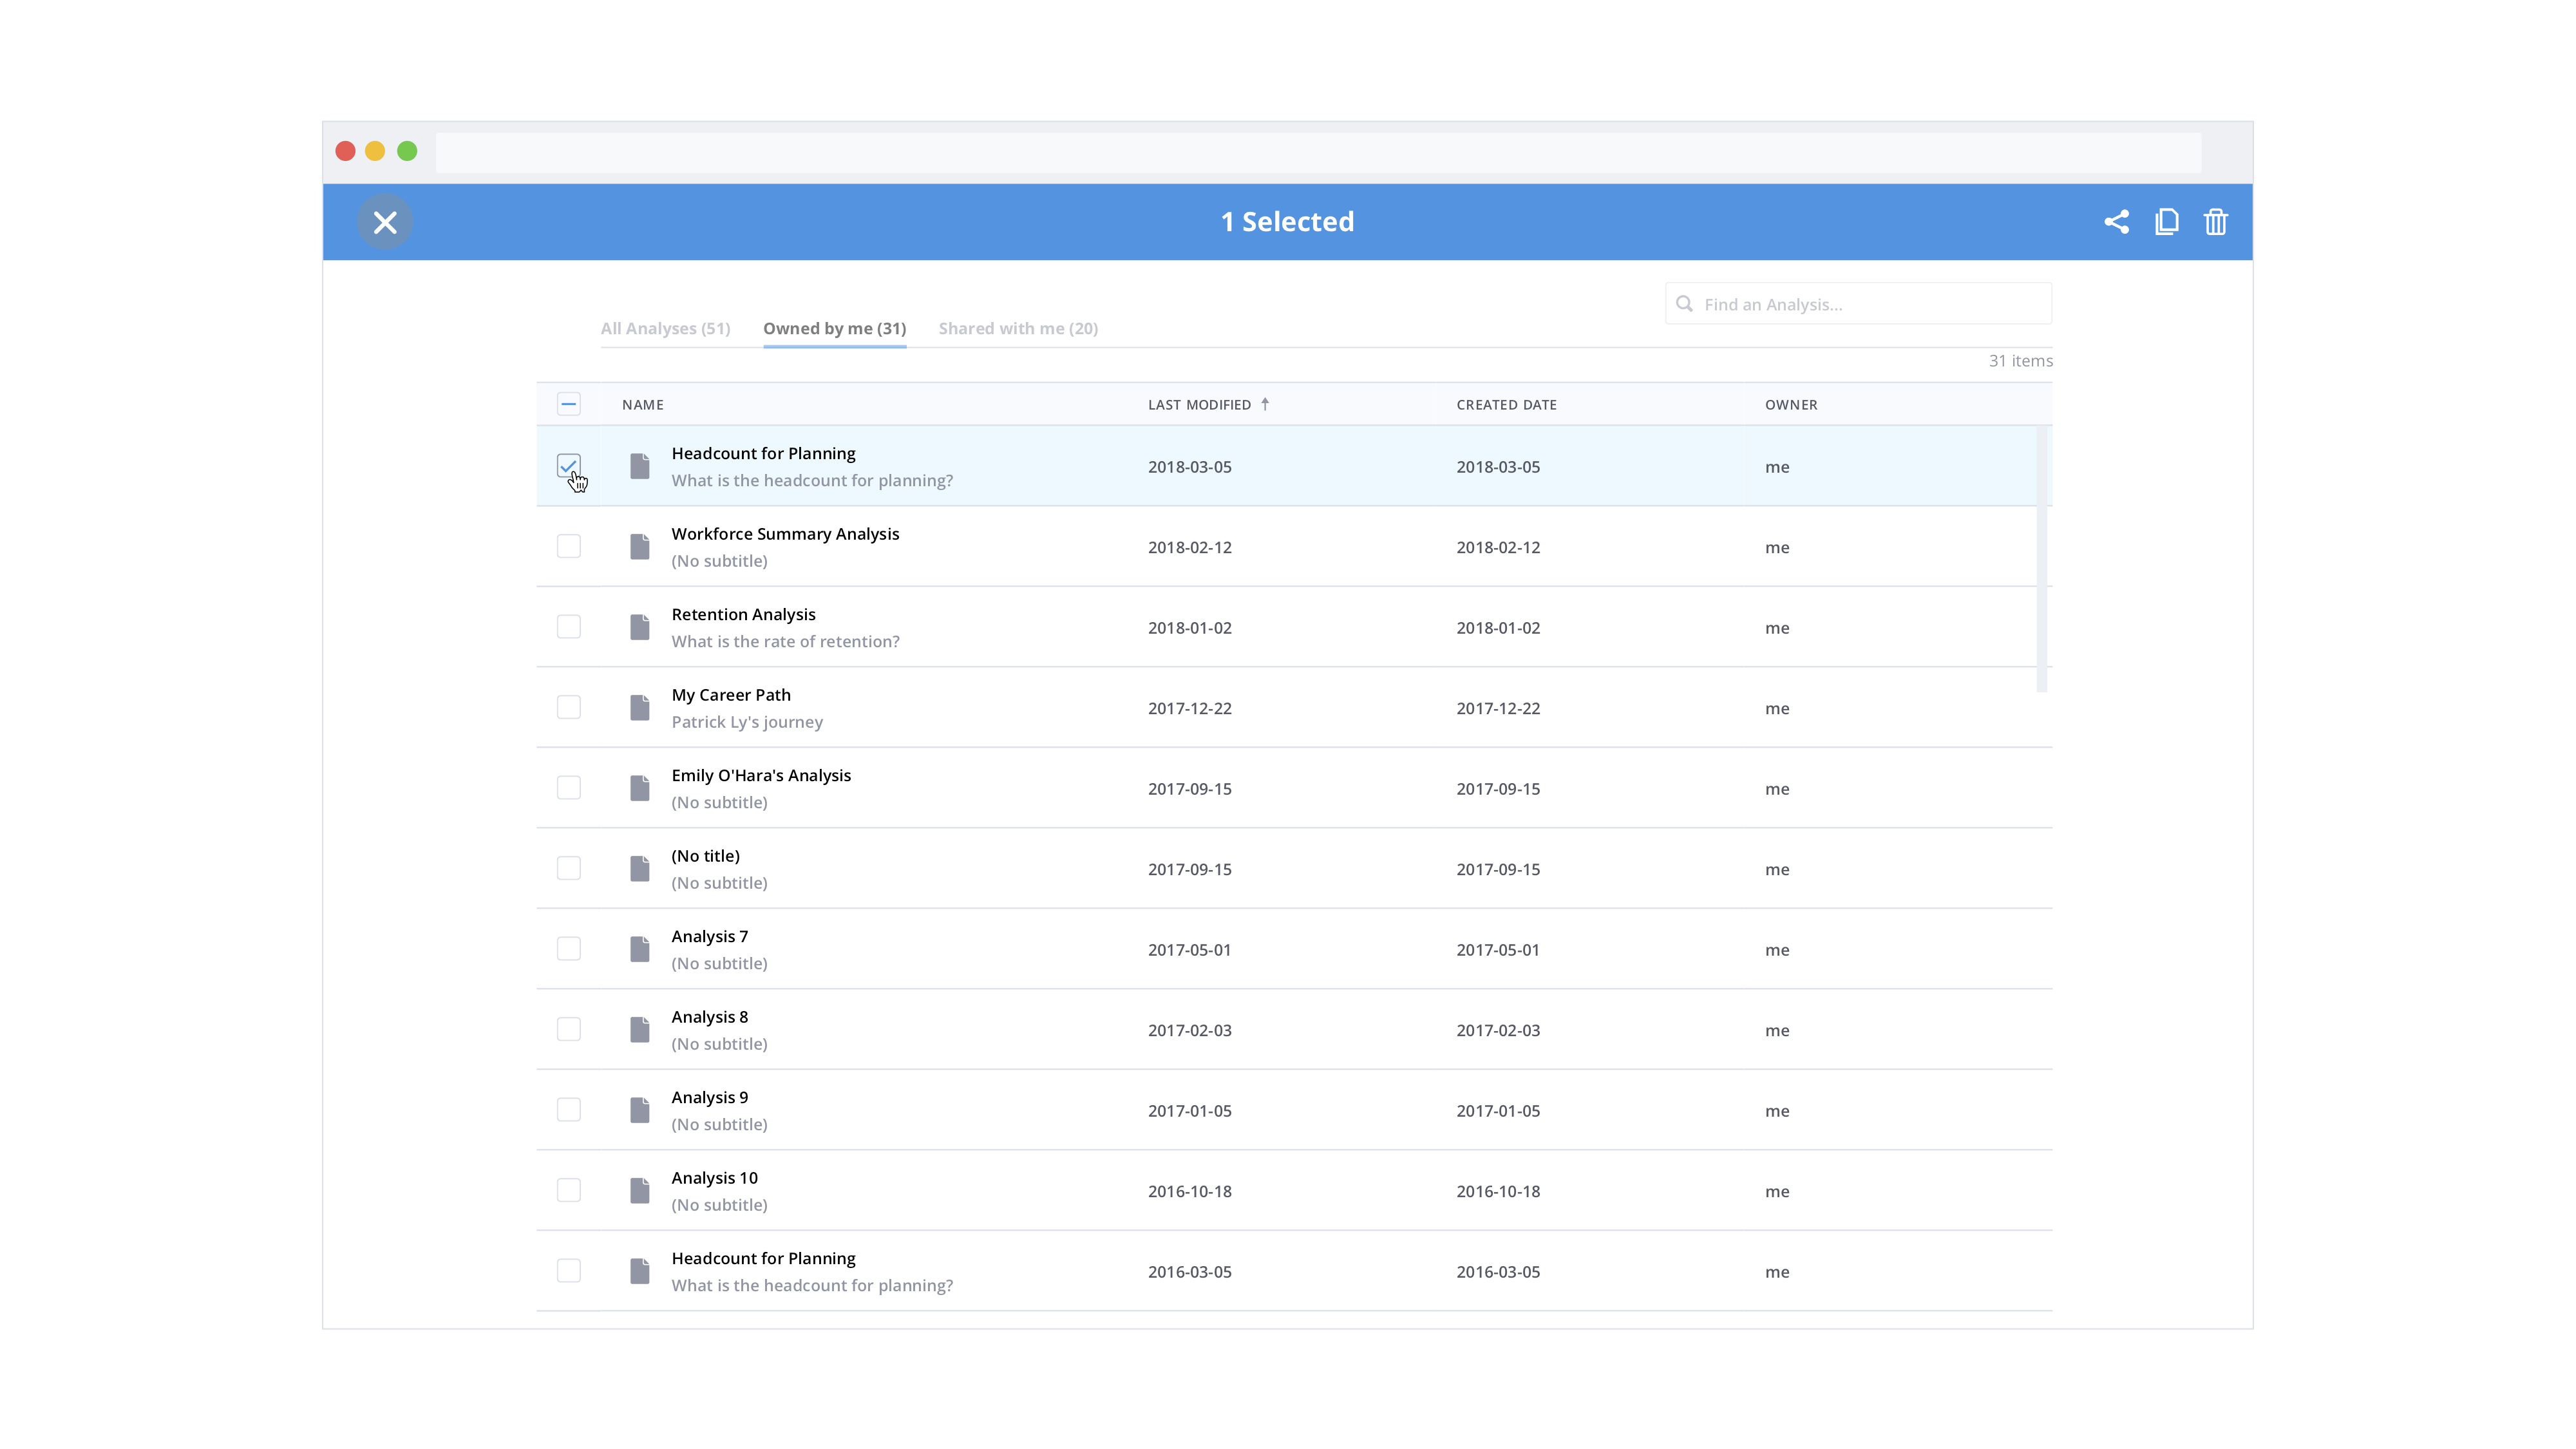
Task: Select the Emily O'Hara's Analysis checkbox
Action: (568, 788)
